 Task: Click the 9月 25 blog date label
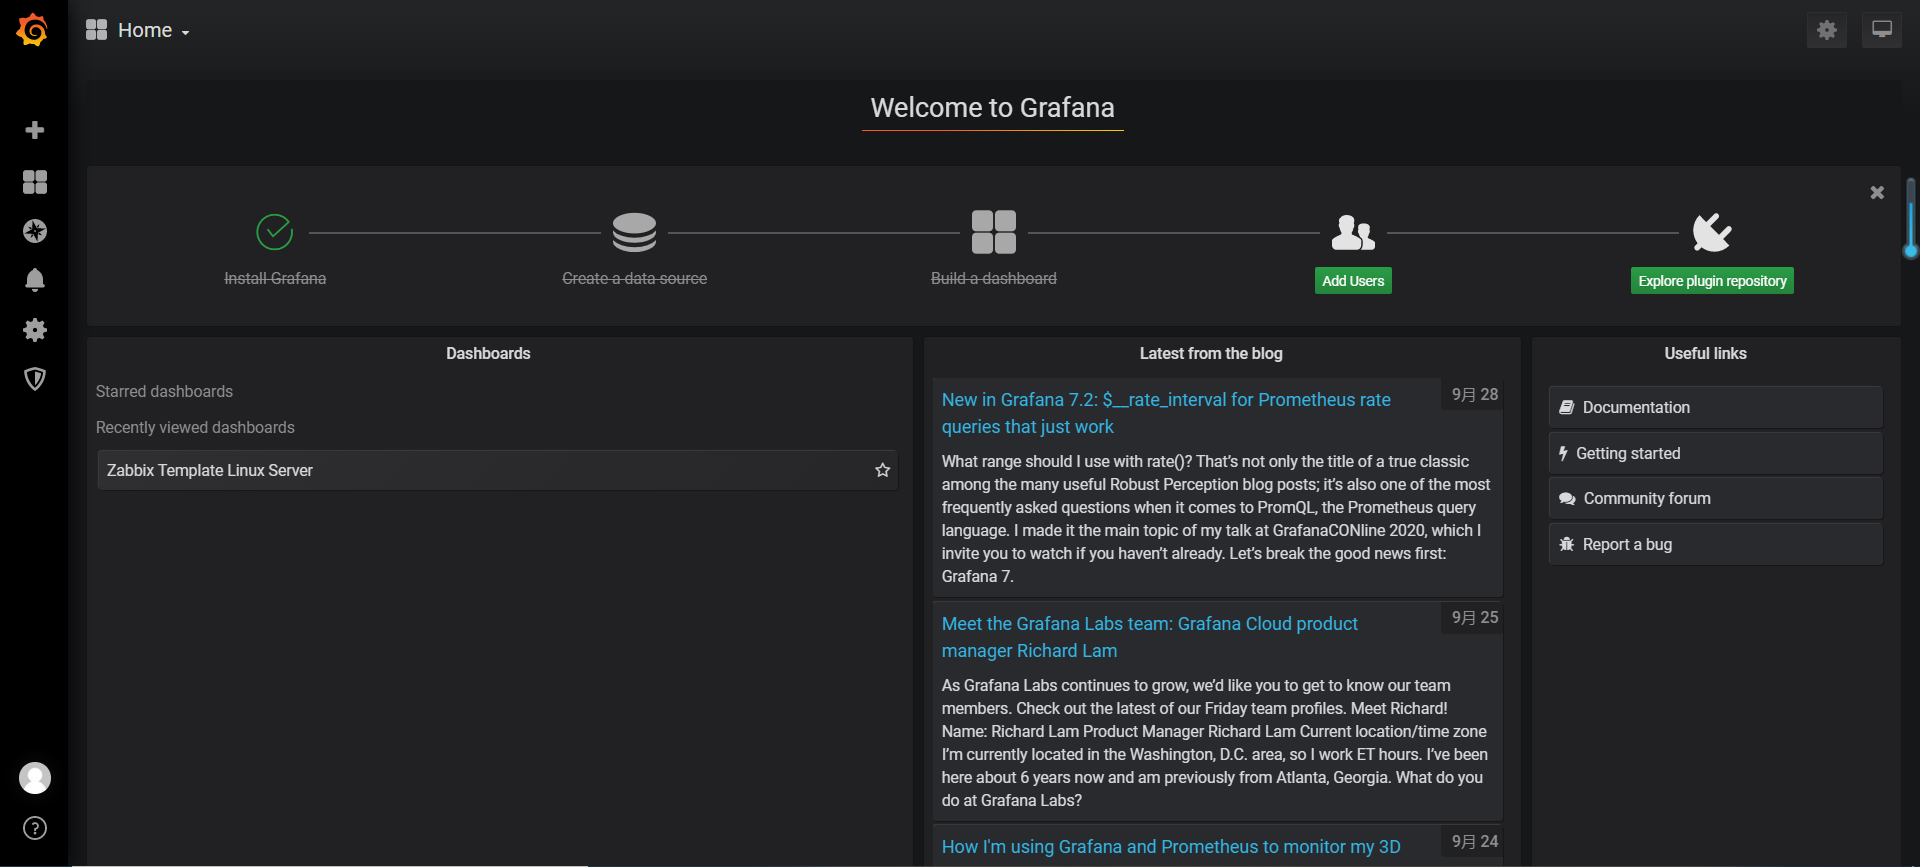click(x=1475, y=618)
